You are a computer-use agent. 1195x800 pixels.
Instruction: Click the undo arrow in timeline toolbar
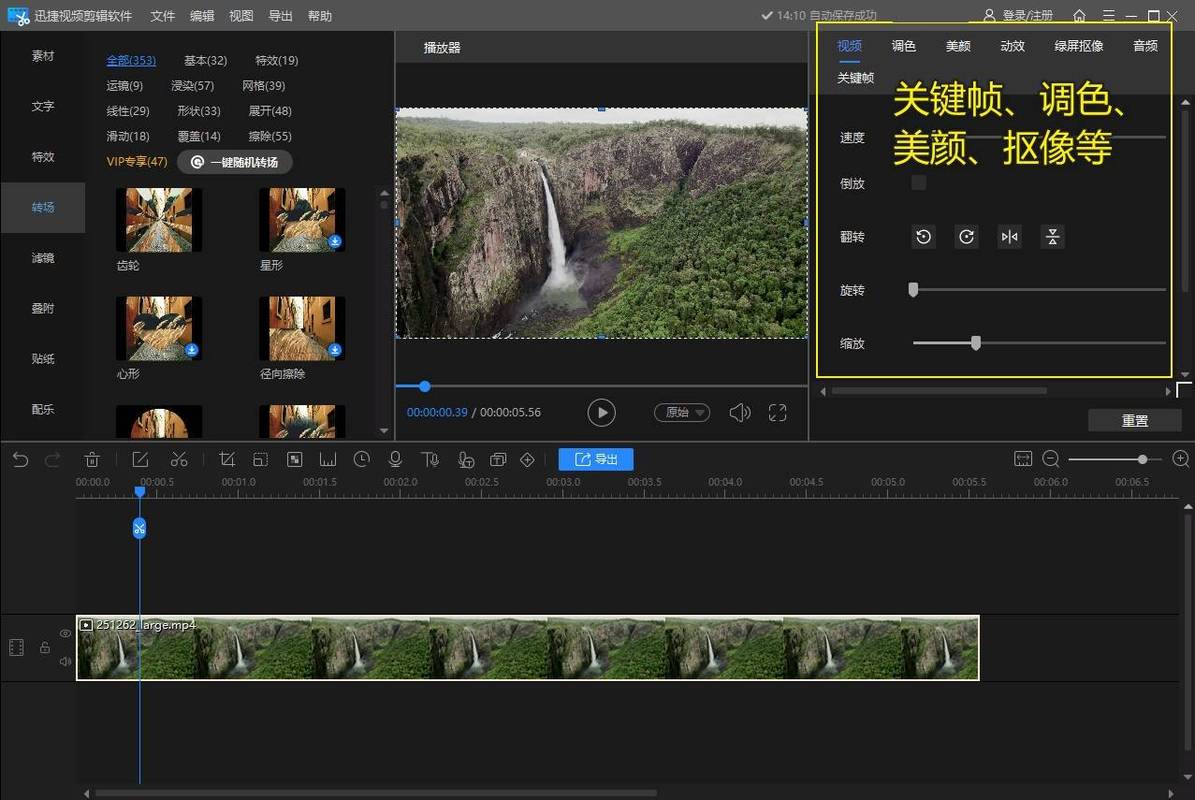pos(21,459)
